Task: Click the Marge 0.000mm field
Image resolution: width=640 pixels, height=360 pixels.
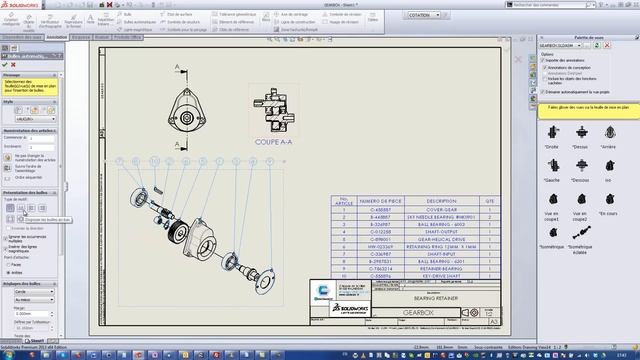Action: pos(32,314)
